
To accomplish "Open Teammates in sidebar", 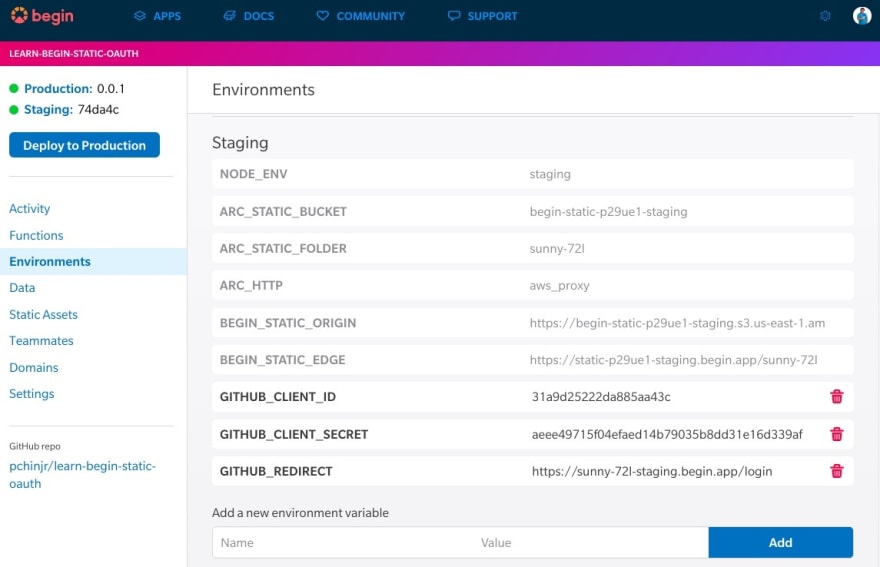I will click(41, 340).
